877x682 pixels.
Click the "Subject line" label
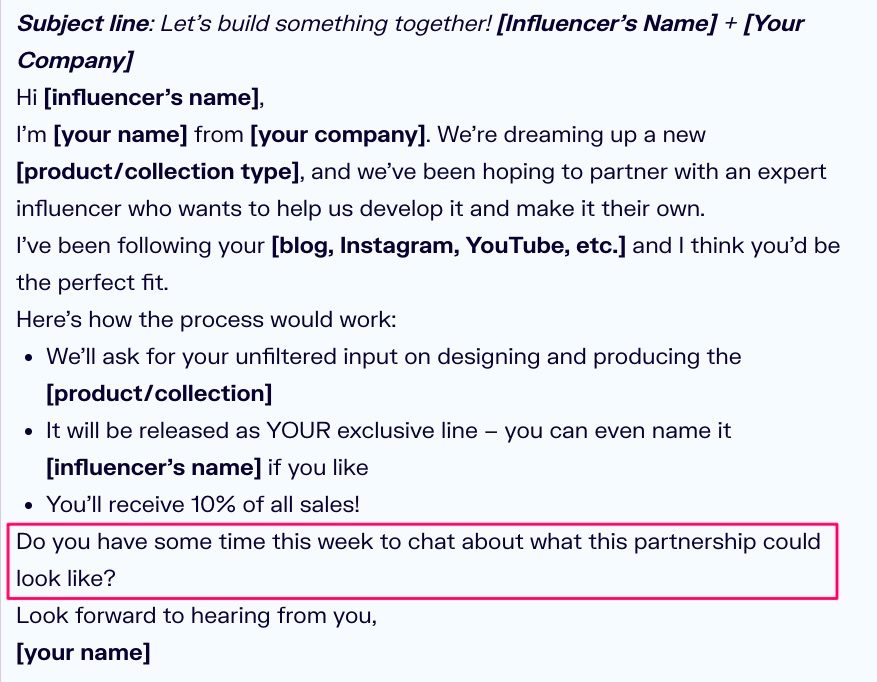80,23
